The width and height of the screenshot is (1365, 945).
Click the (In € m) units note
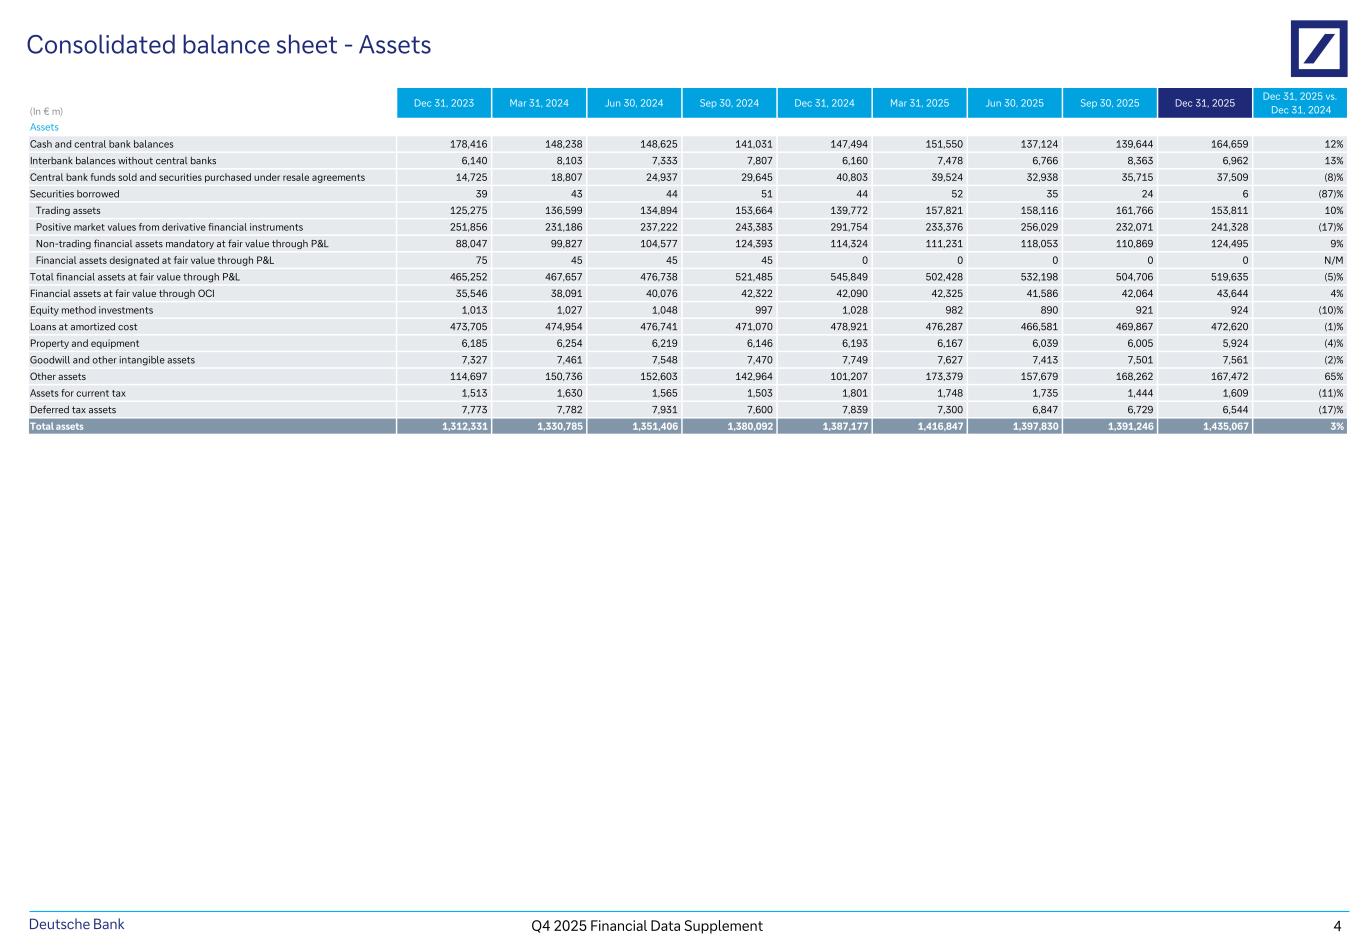coord(46,111)
